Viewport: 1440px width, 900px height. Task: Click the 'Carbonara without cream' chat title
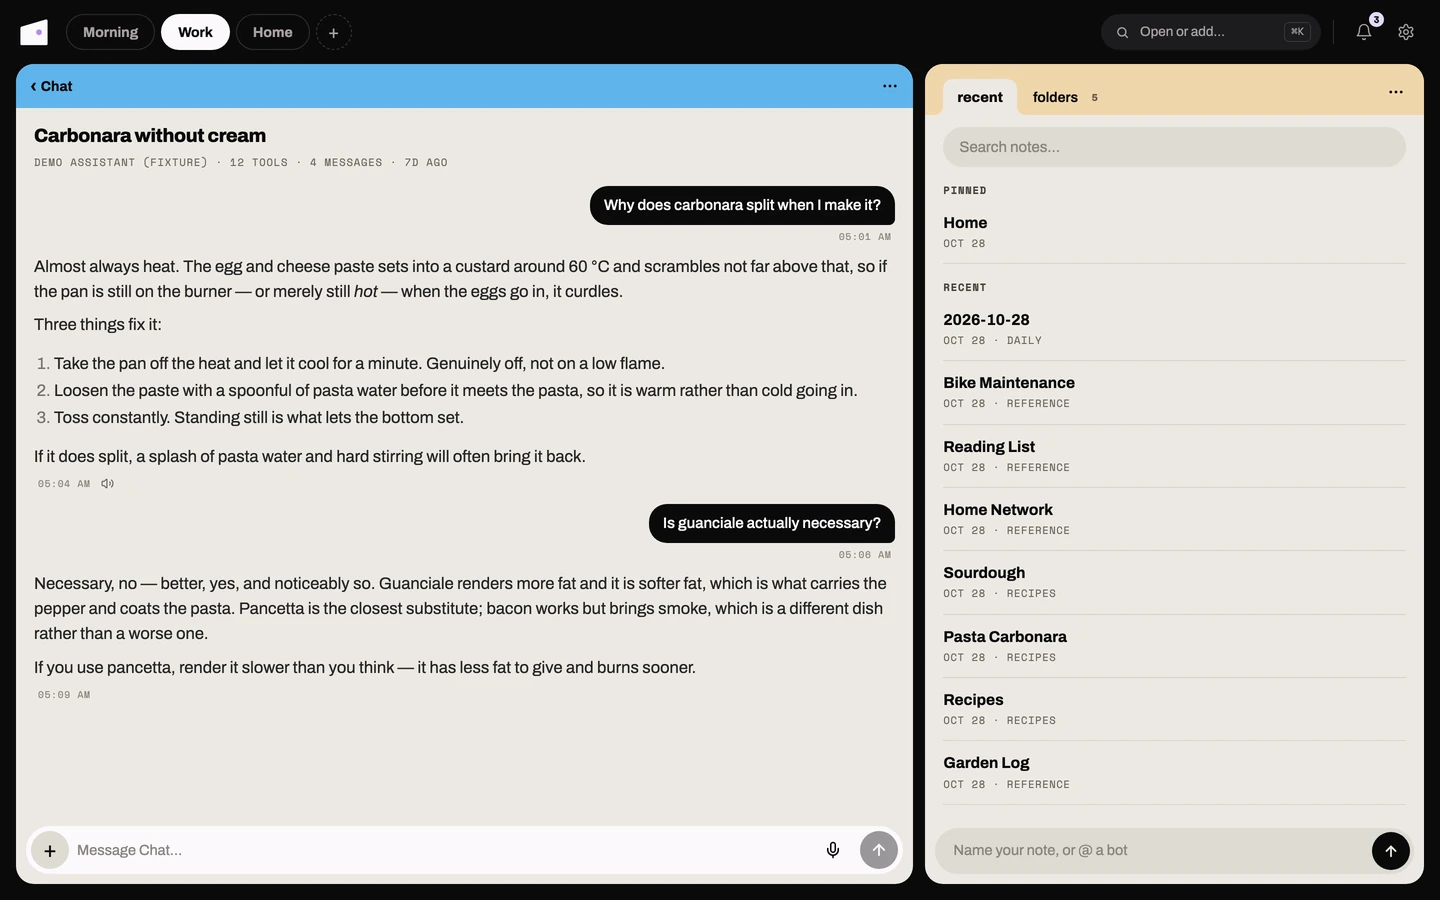(150, 135)
